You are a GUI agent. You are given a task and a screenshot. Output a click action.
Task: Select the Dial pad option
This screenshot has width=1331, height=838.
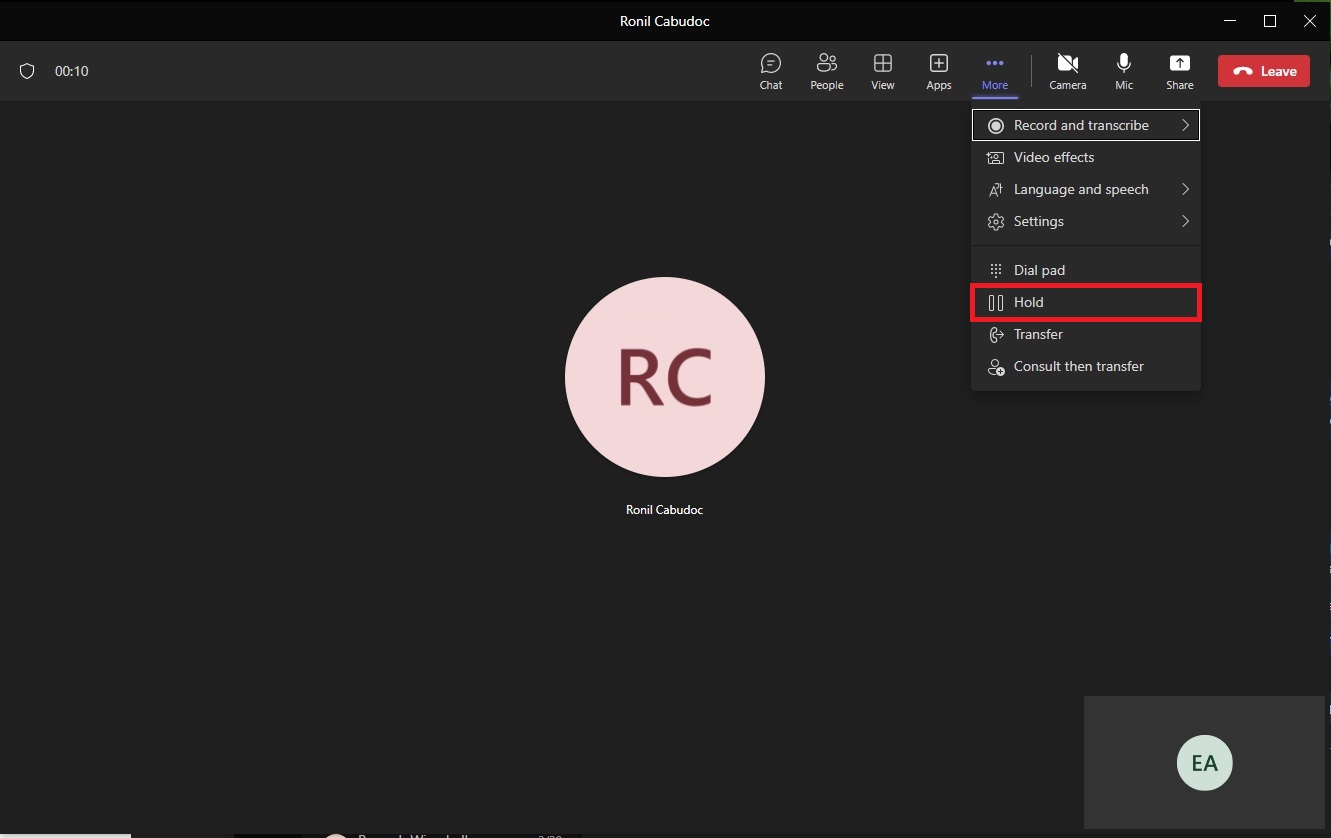click(x=1039, y=269)
